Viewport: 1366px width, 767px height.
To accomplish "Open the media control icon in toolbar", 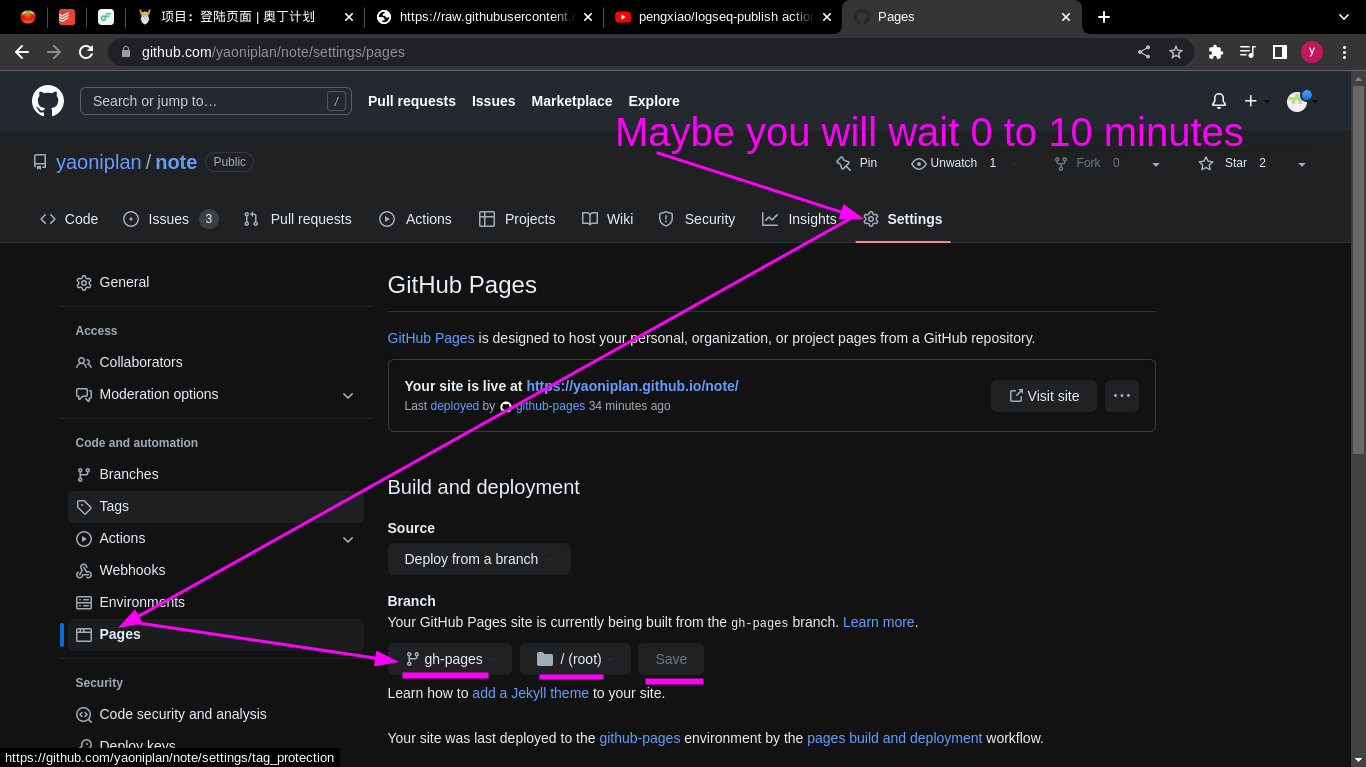I will pyautogui.click(x=1248, y=52).
